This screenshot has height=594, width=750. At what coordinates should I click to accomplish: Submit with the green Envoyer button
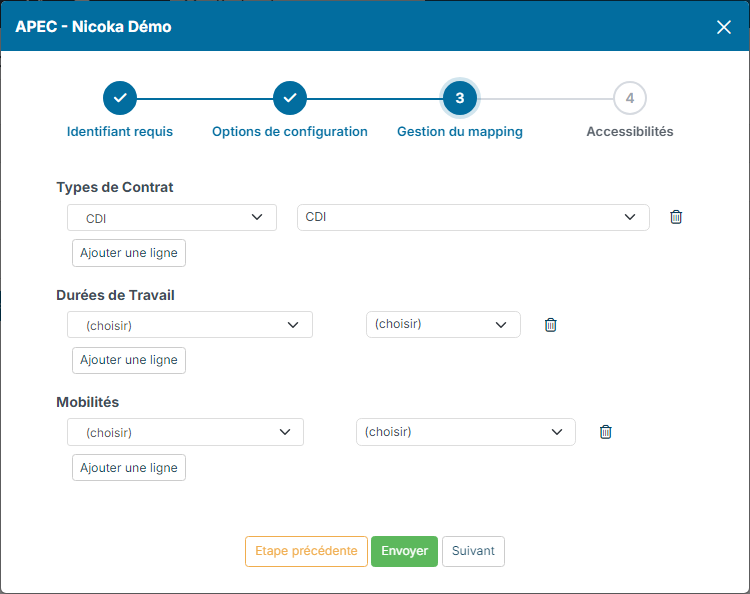(404, 551)
